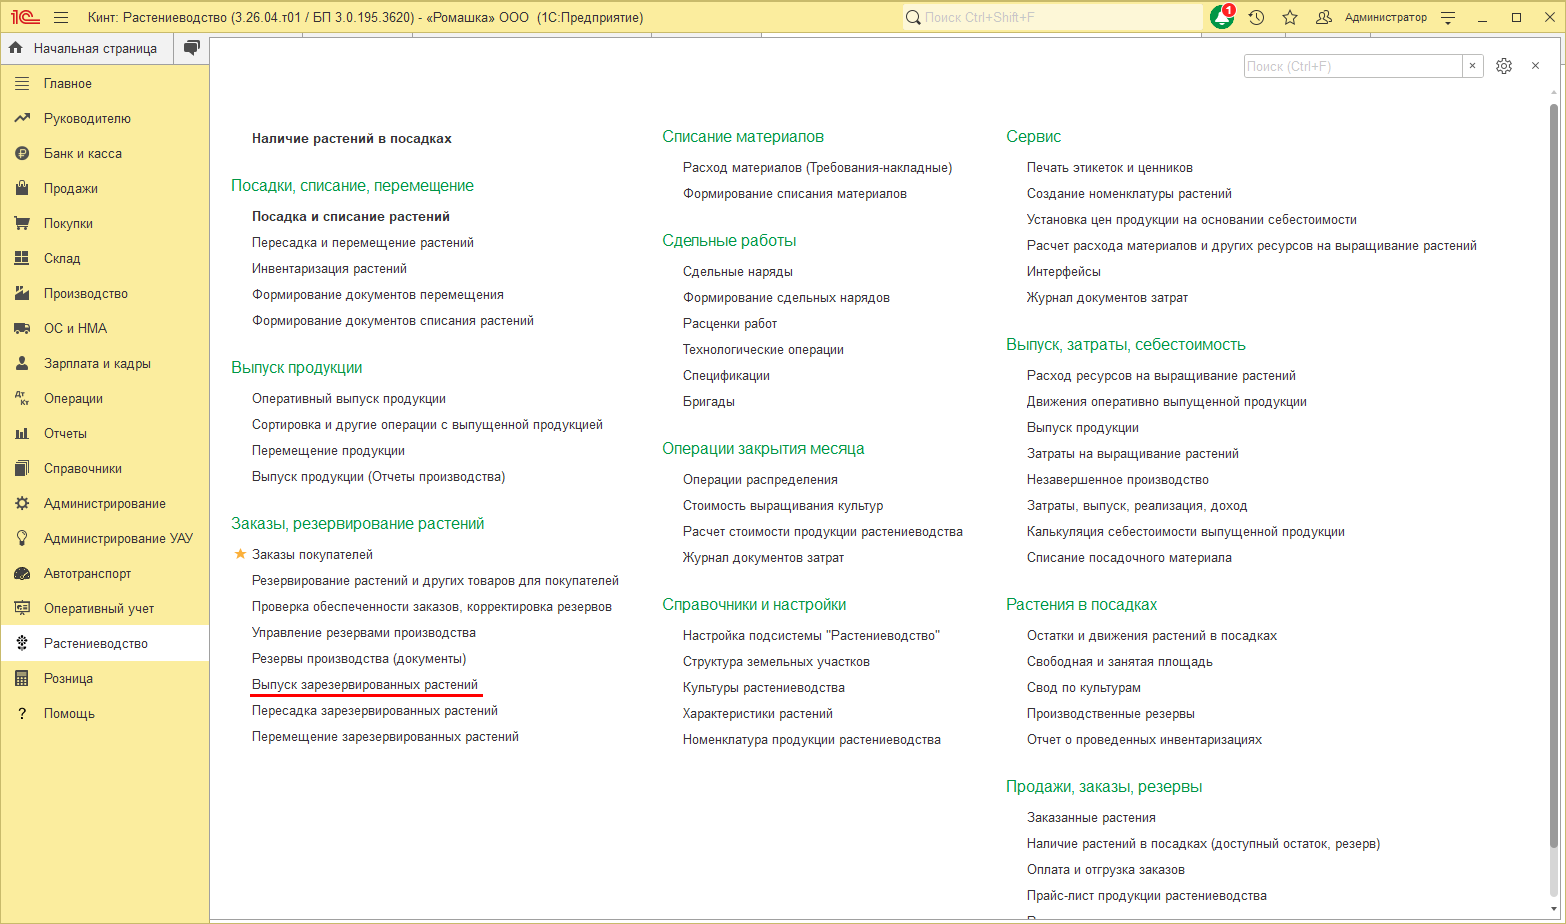Open Инвентаризация растений
This screenshot has width=1566, height=924.
(x=330, y=269)
